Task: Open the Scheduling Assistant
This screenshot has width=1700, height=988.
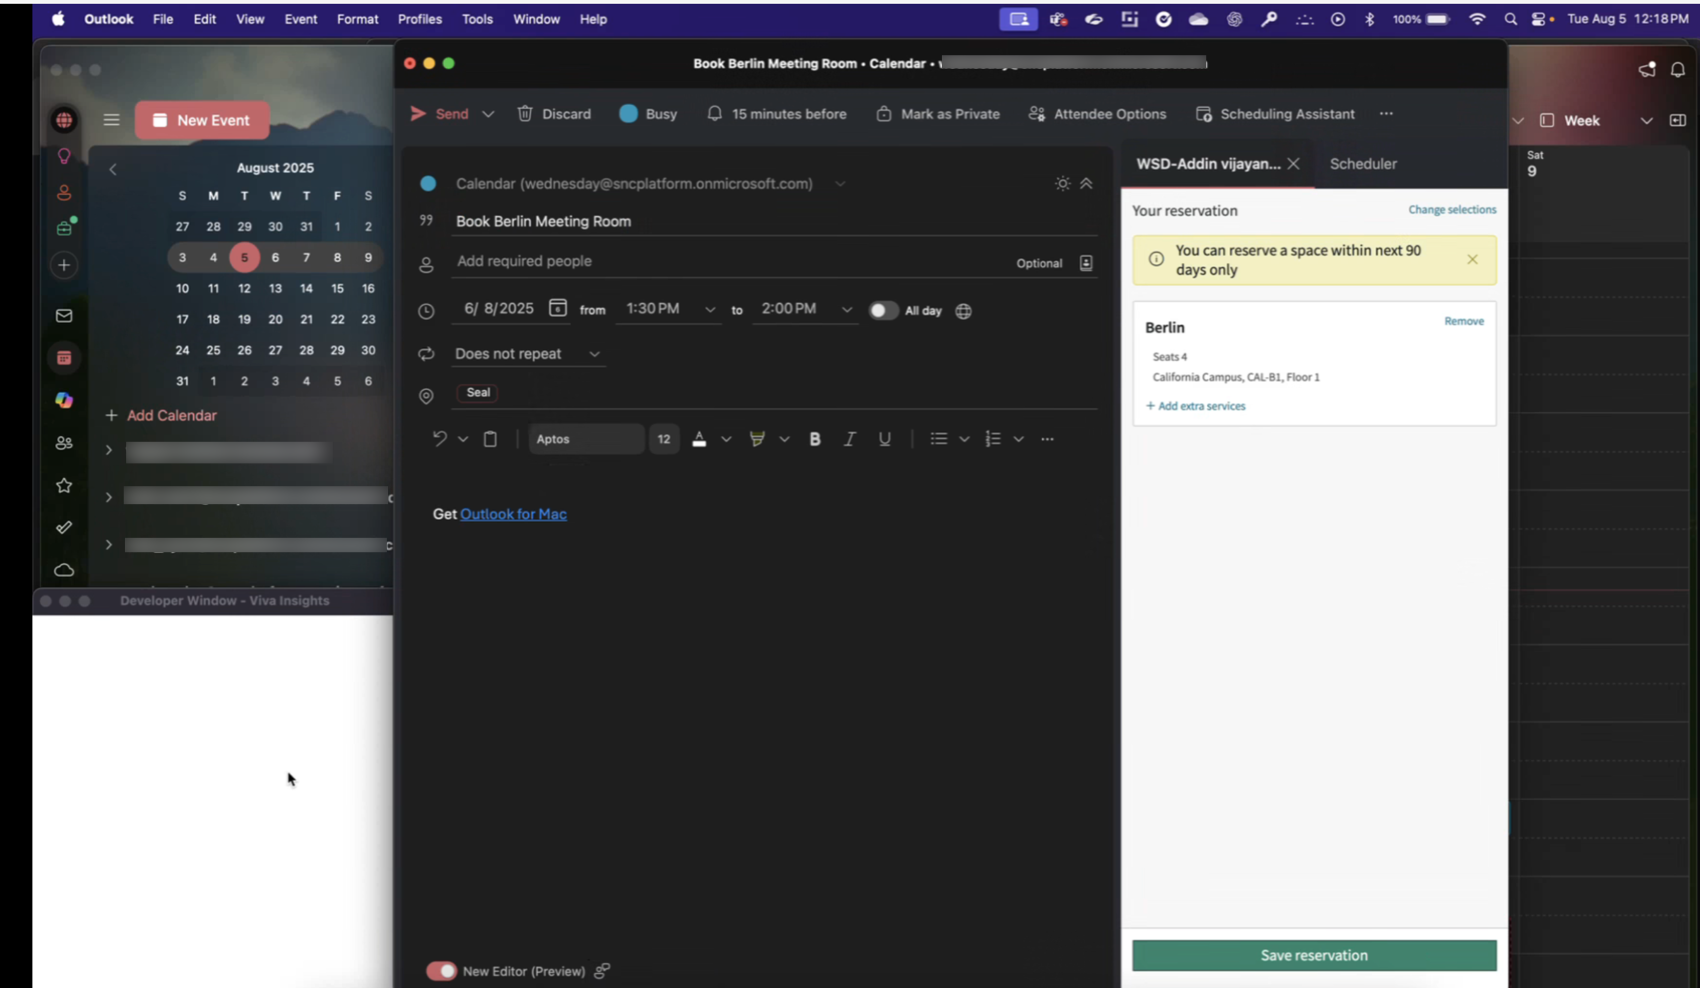Action: 1275,114
